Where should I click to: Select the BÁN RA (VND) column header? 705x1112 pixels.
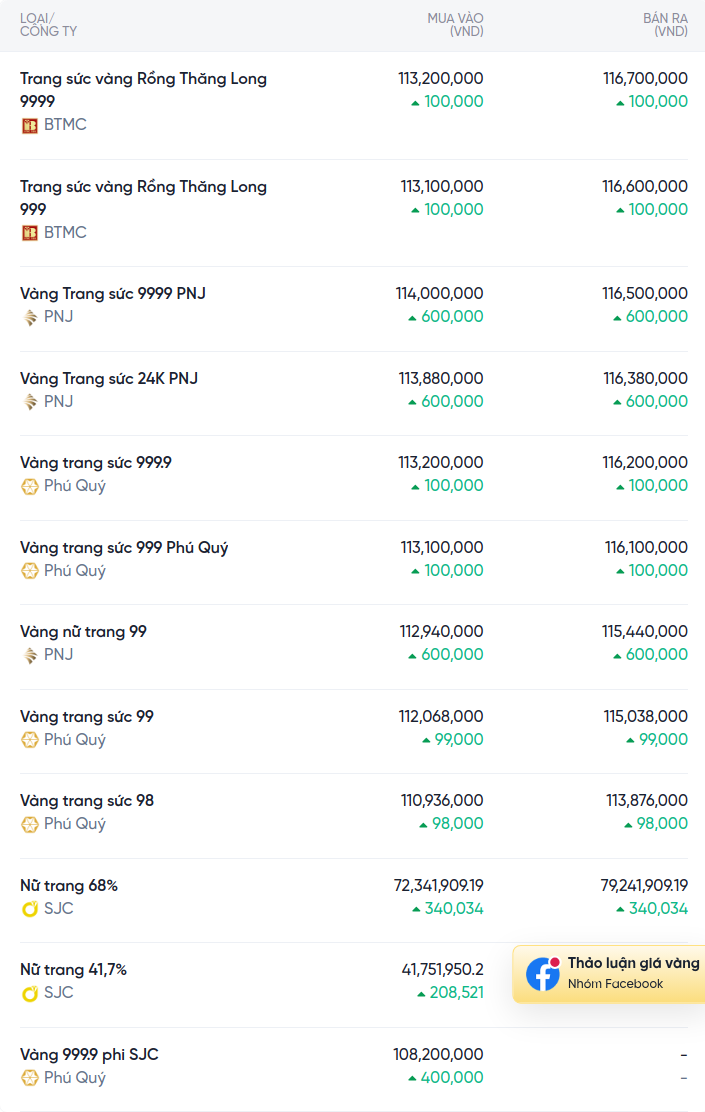(x=665, y=25)
